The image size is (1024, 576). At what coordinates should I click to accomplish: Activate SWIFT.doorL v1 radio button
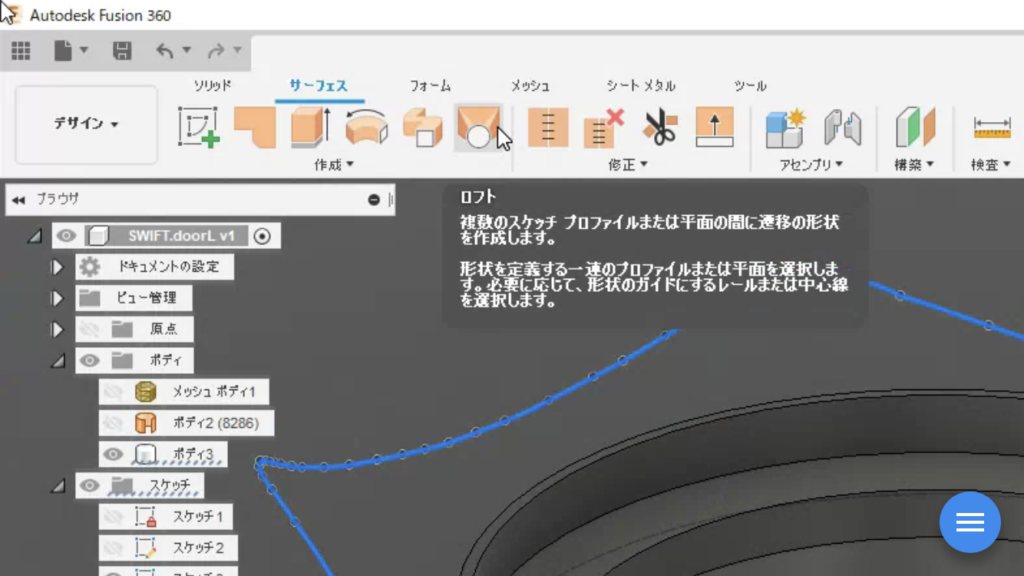pos(263,236)
